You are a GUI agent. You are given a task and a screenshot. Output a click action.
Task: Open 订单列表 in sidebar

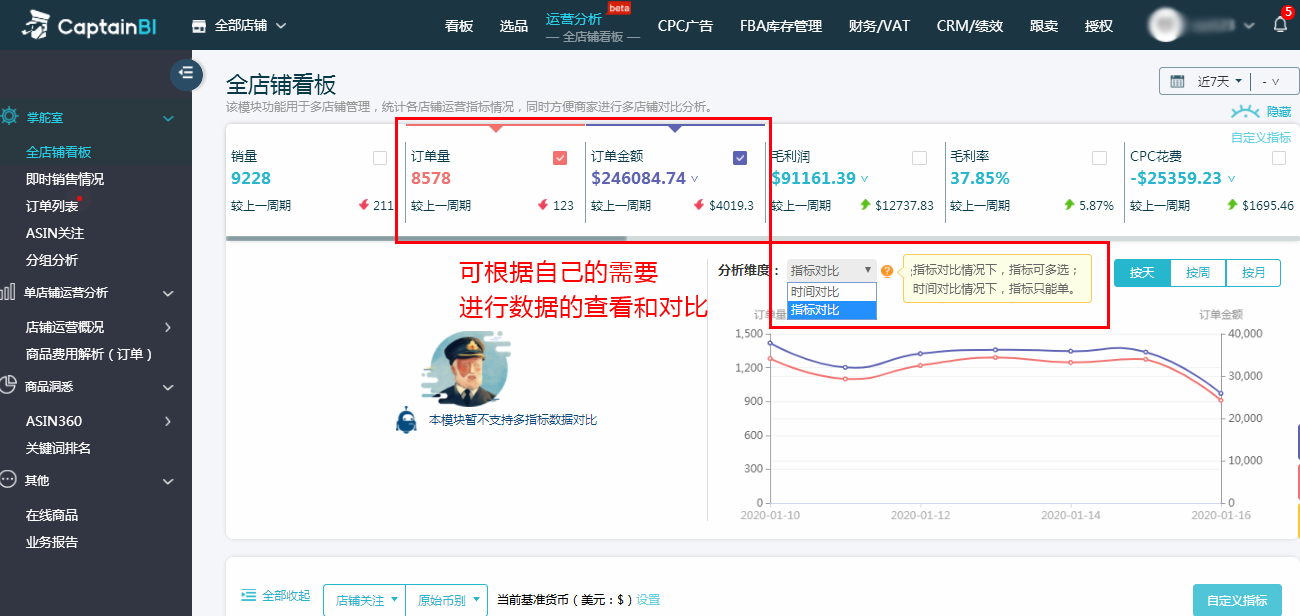(x=52, y=206)
